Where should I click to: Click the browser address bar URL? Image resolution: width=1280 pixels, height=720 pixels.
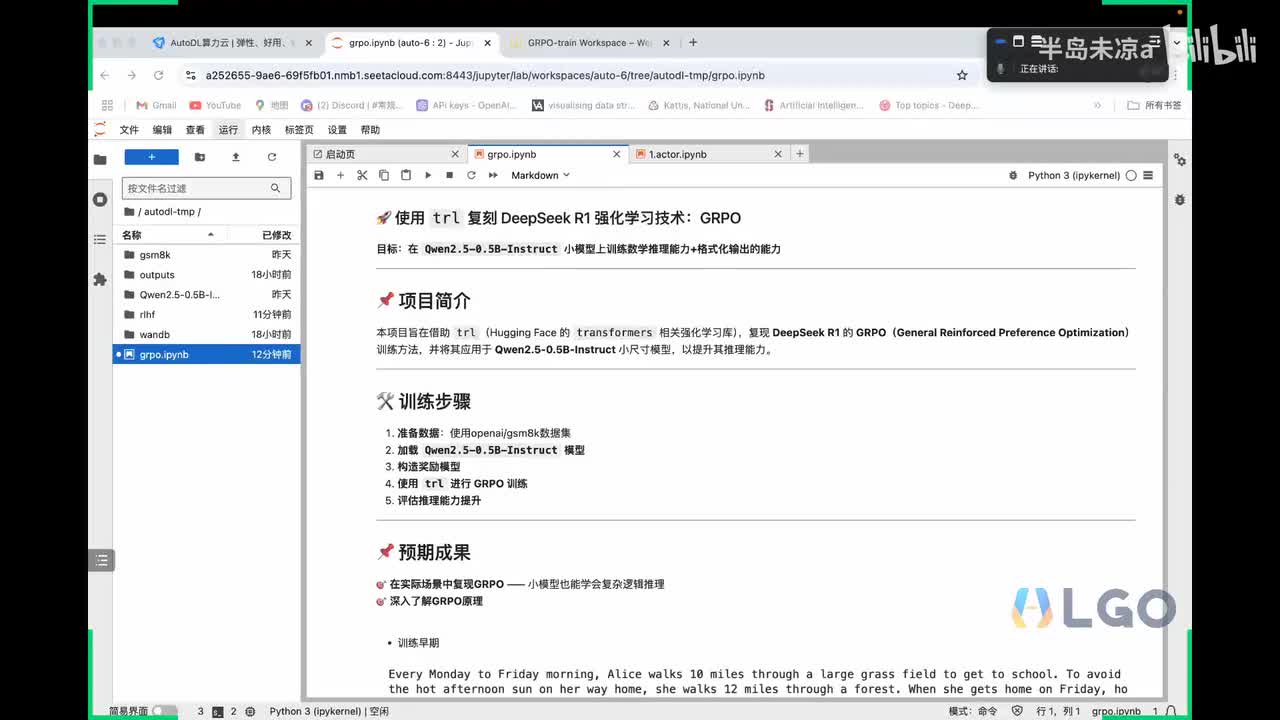(x=485, y=75)
